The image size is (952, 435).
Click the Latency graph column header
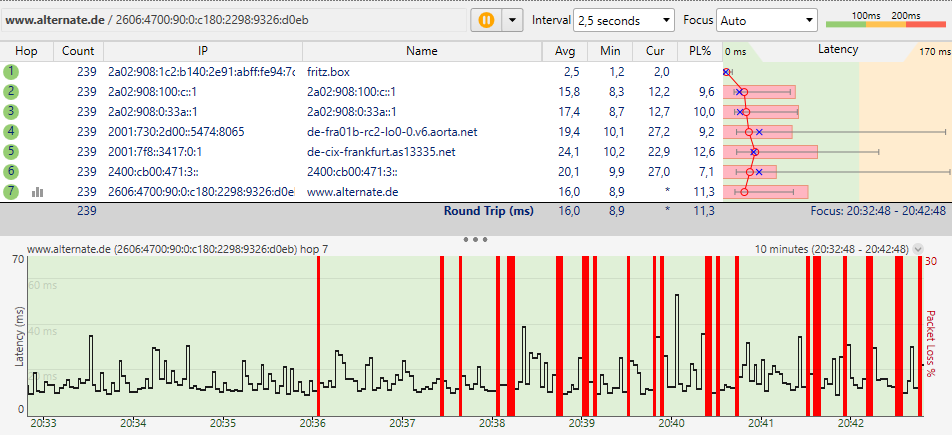tap(837, 50)
